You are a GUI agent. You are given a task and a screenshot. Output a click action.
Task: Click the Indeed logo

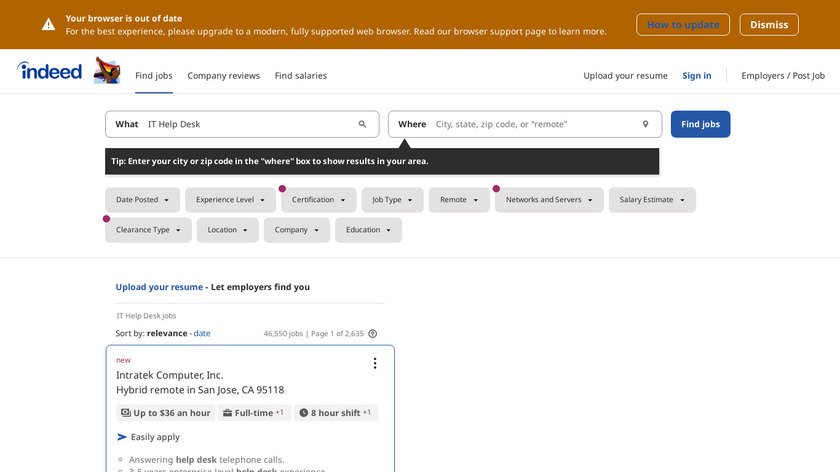pyautogui.click(x=49, y=71)
